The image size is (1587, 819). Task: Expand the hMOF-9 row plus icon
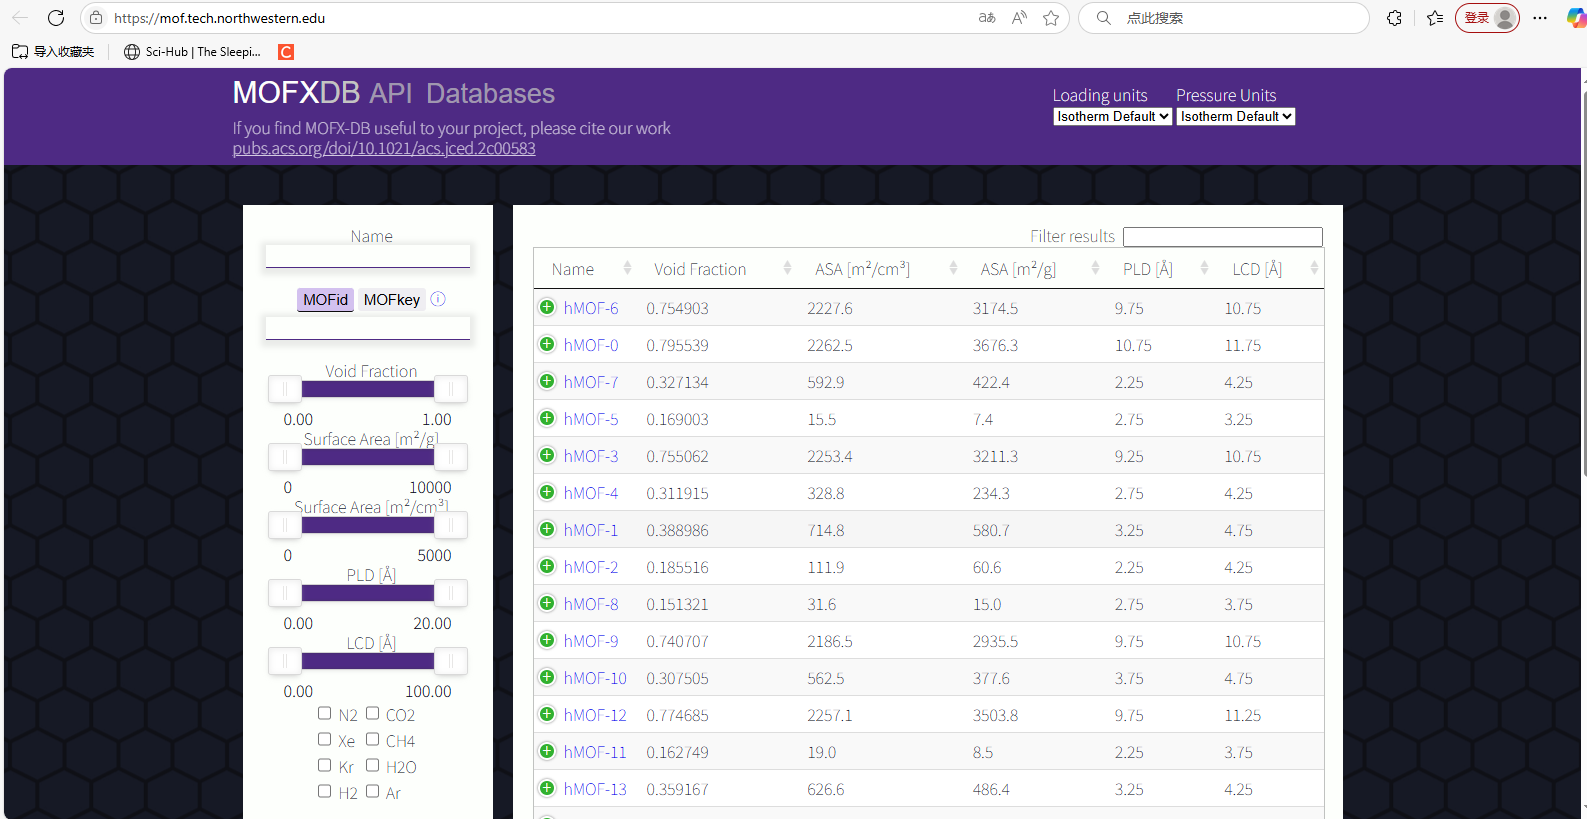(x=547, y=640)
